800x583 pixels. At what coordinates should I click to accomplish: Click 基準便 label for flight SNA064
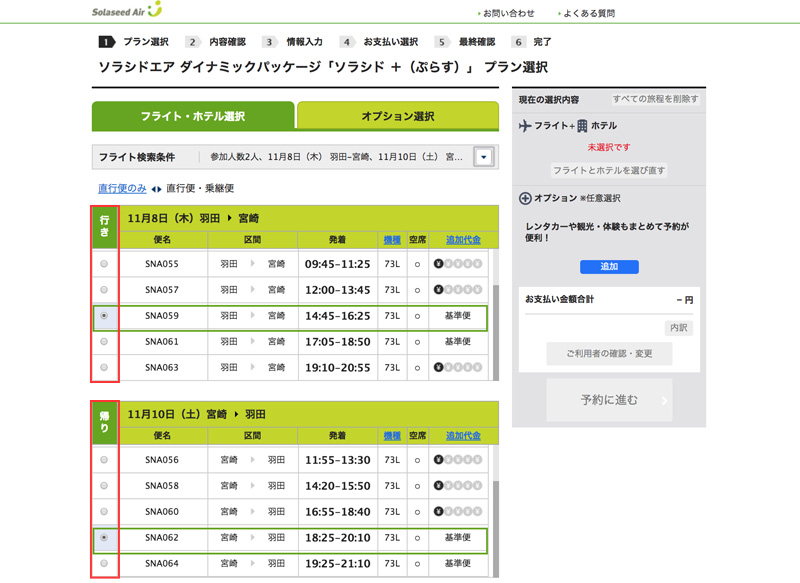coord(458,563)
